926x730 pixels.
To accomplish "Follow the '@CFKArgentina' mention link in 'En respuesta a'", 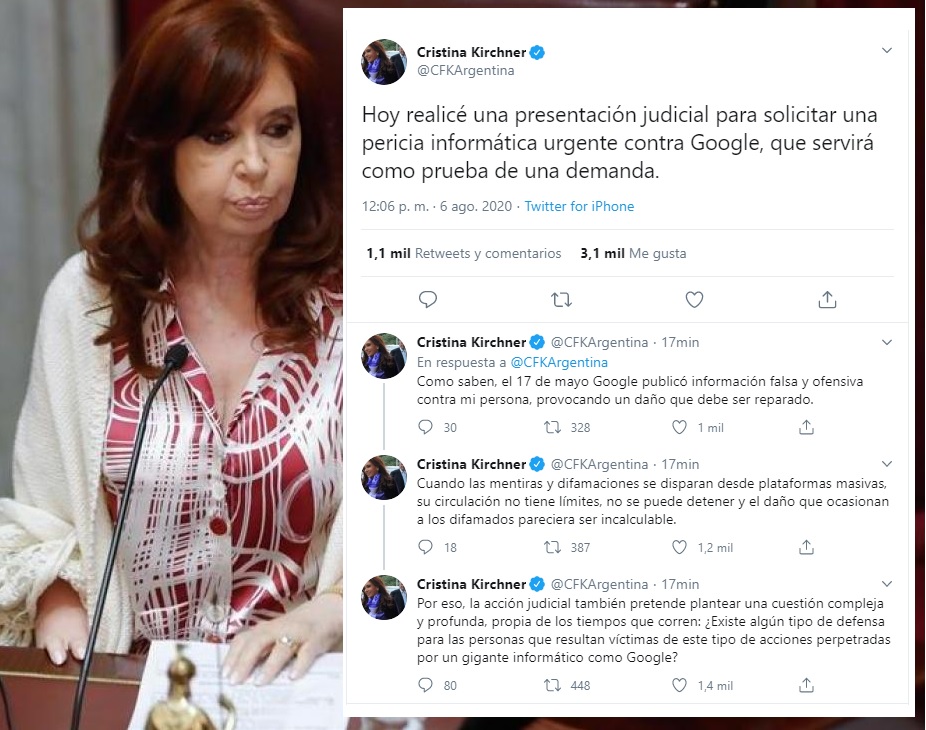I will [x=559, y=362].
